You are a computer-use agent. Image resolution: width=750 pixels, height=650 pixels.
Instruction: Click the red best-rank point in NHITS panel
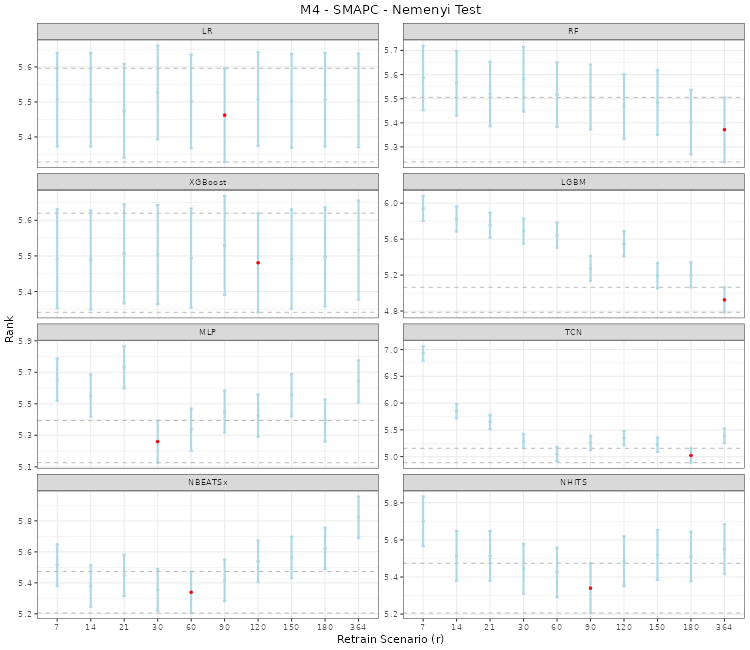point(590,588)
